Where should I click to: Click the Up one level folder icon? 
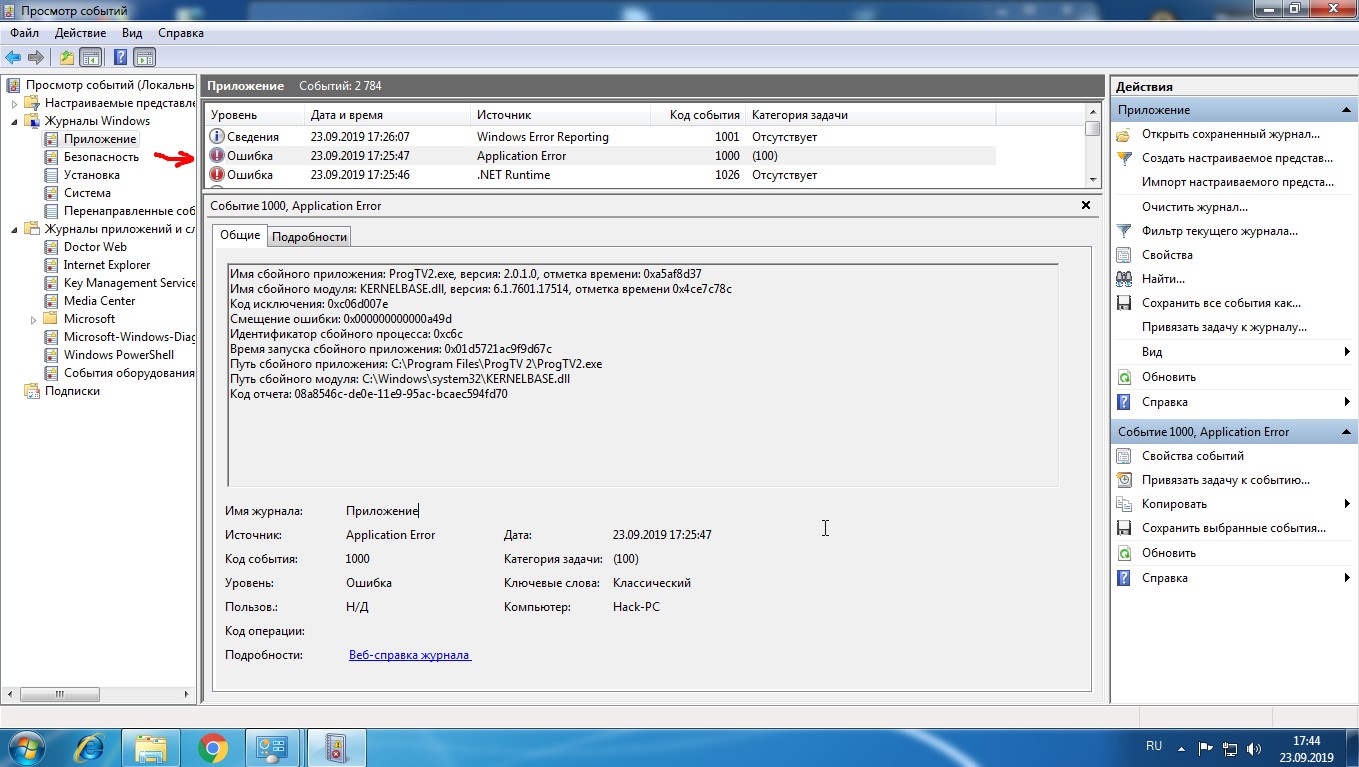tap(66, 57)
